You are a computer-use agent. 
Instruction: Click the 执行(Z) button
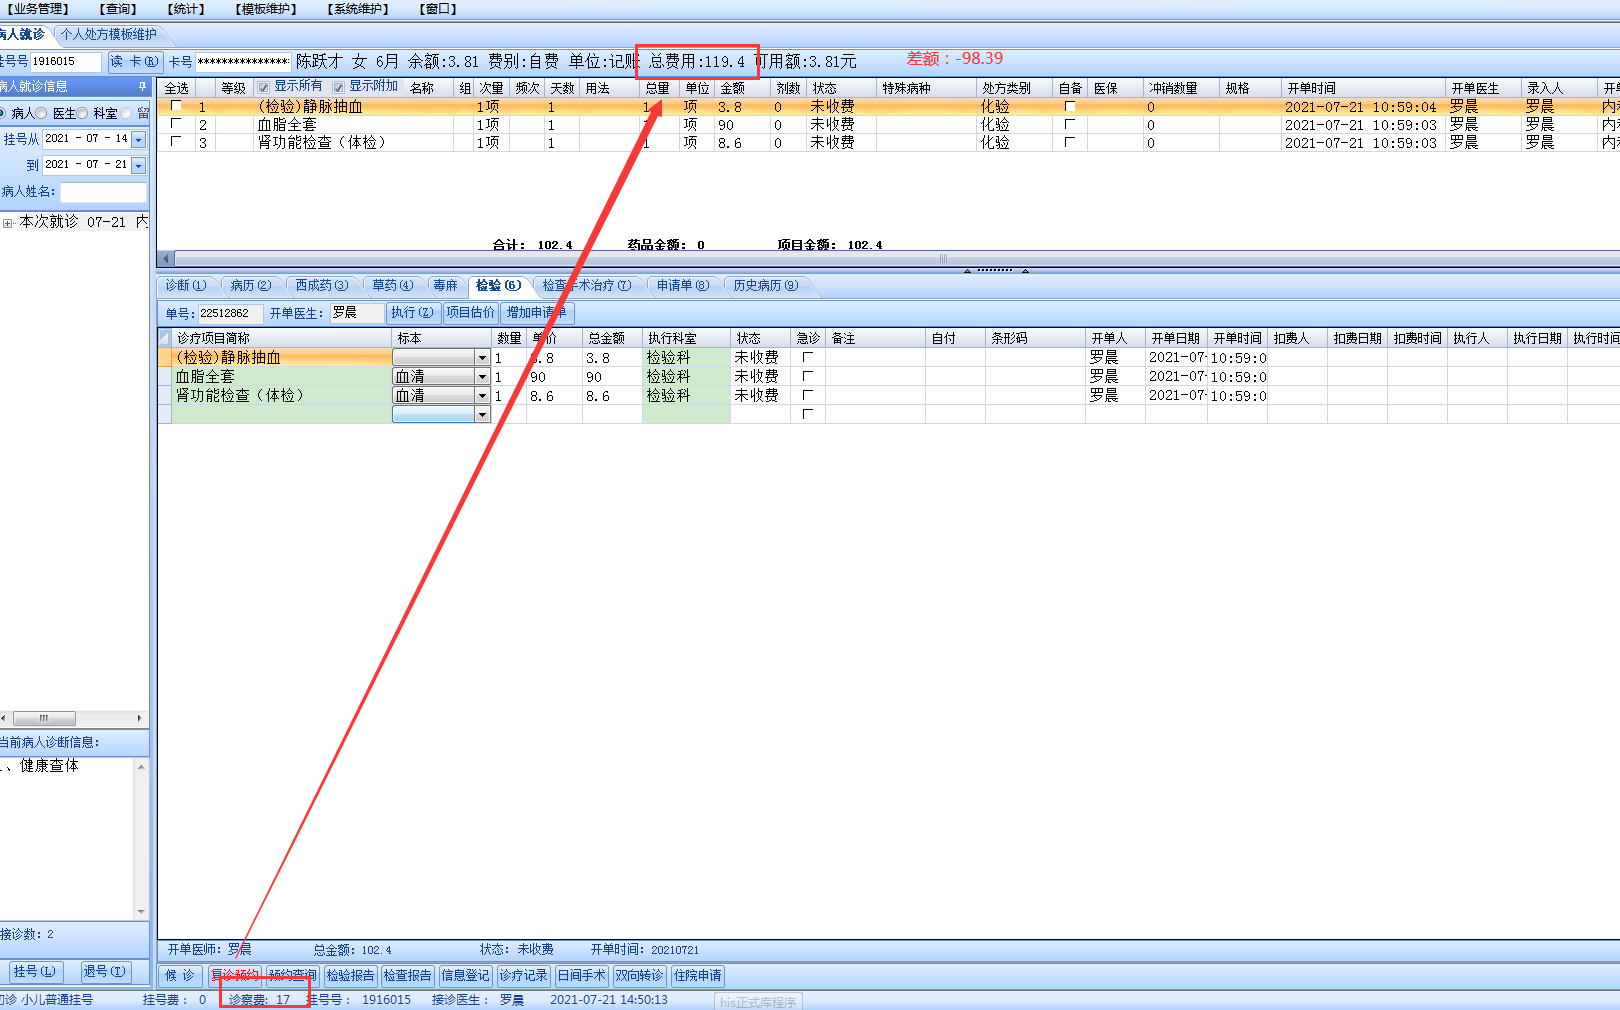pos(413,313)
